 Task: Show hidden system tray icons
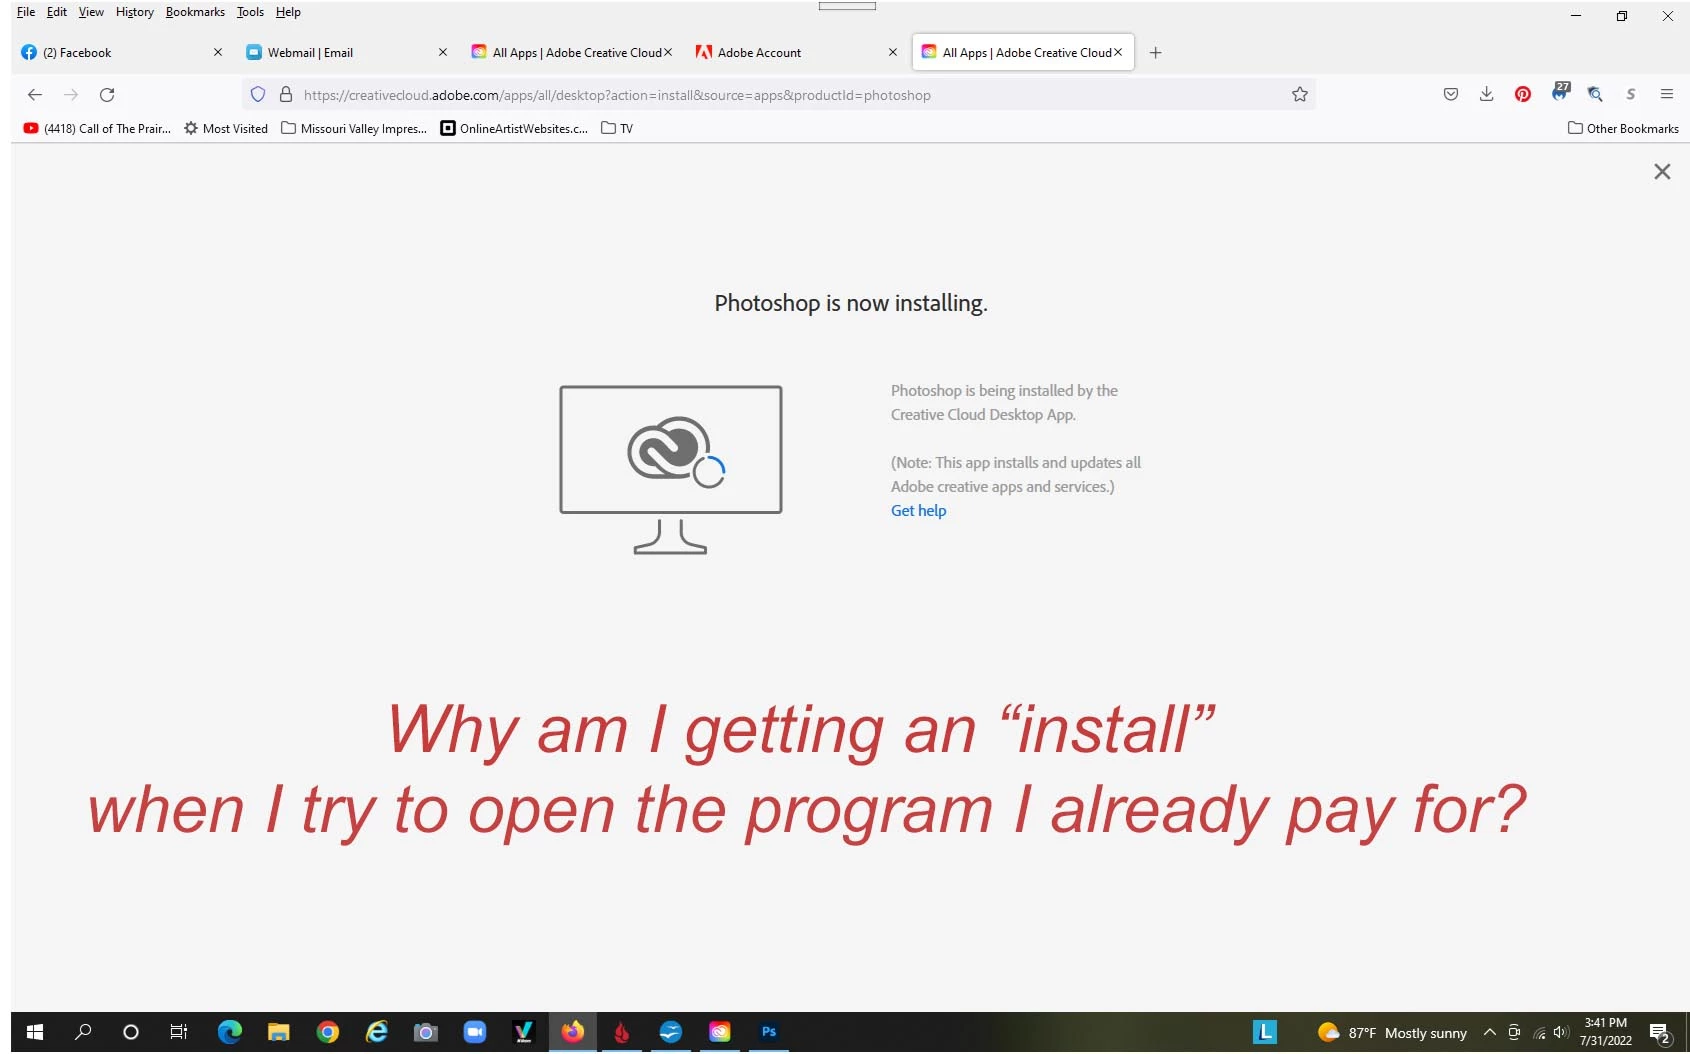click(1490, 1032)
